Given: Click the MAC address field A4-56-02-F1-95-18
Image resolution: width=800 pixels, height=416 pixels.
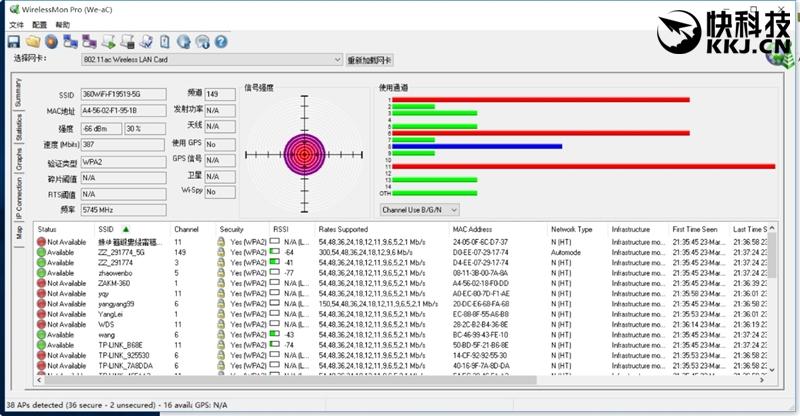Looking at the screenshot, I should coord(123,111).
